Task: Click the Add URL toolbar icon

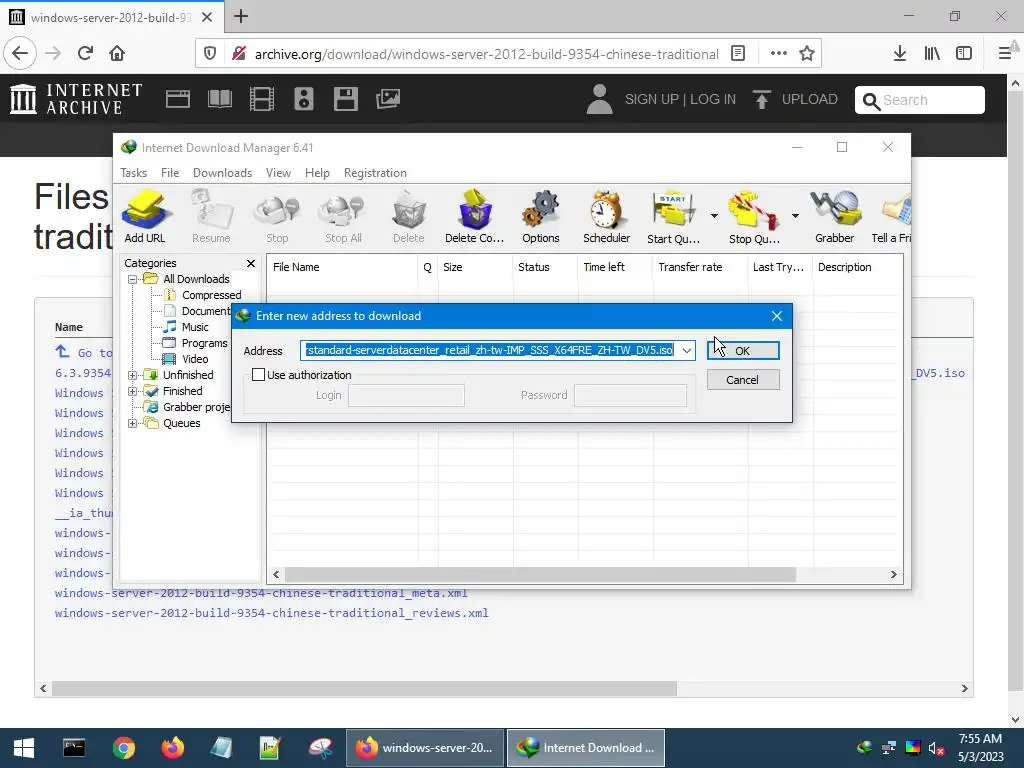Action: (x=144, y=217)
